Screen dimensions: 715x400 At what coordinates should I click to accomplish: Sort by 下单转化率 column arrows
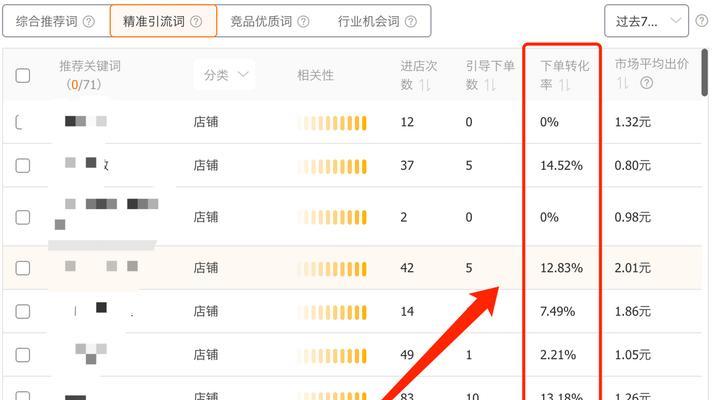pos(564,85)
